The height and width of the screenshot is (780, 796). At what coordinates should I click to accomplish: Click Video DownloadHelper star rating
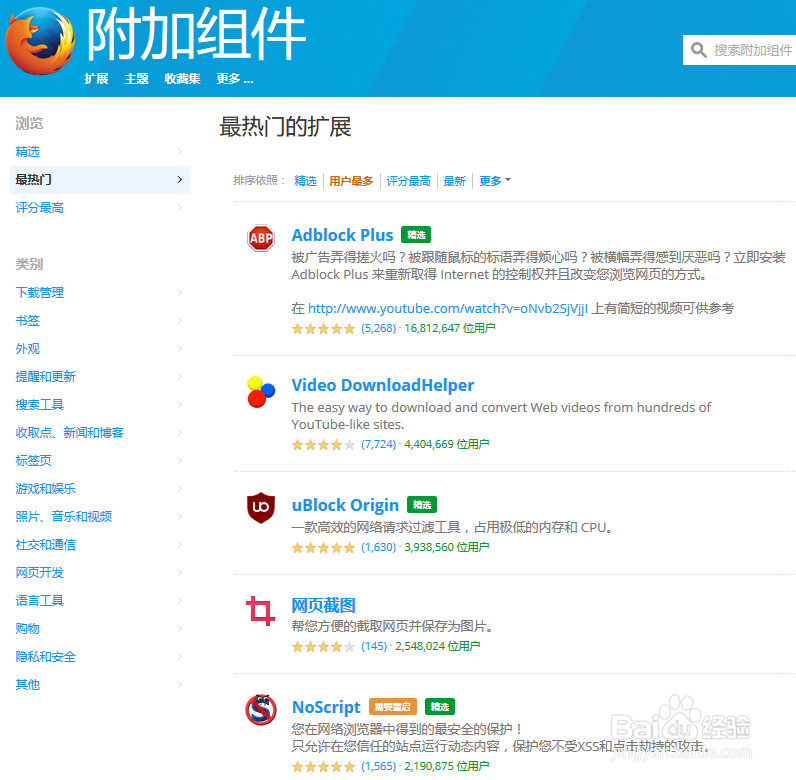coord(323,445)
